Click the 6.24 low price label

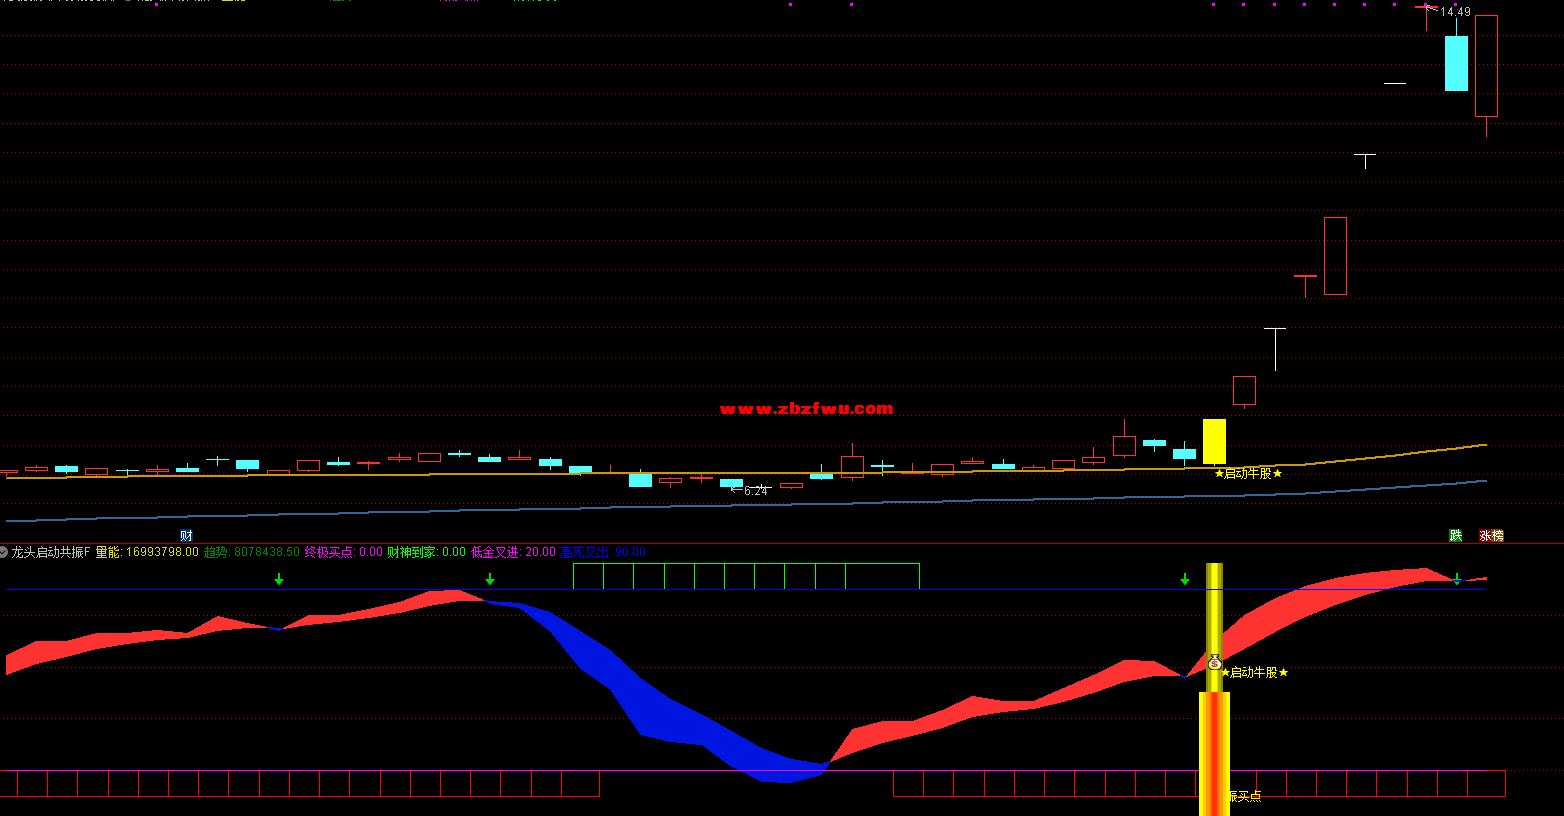point(755,491)
